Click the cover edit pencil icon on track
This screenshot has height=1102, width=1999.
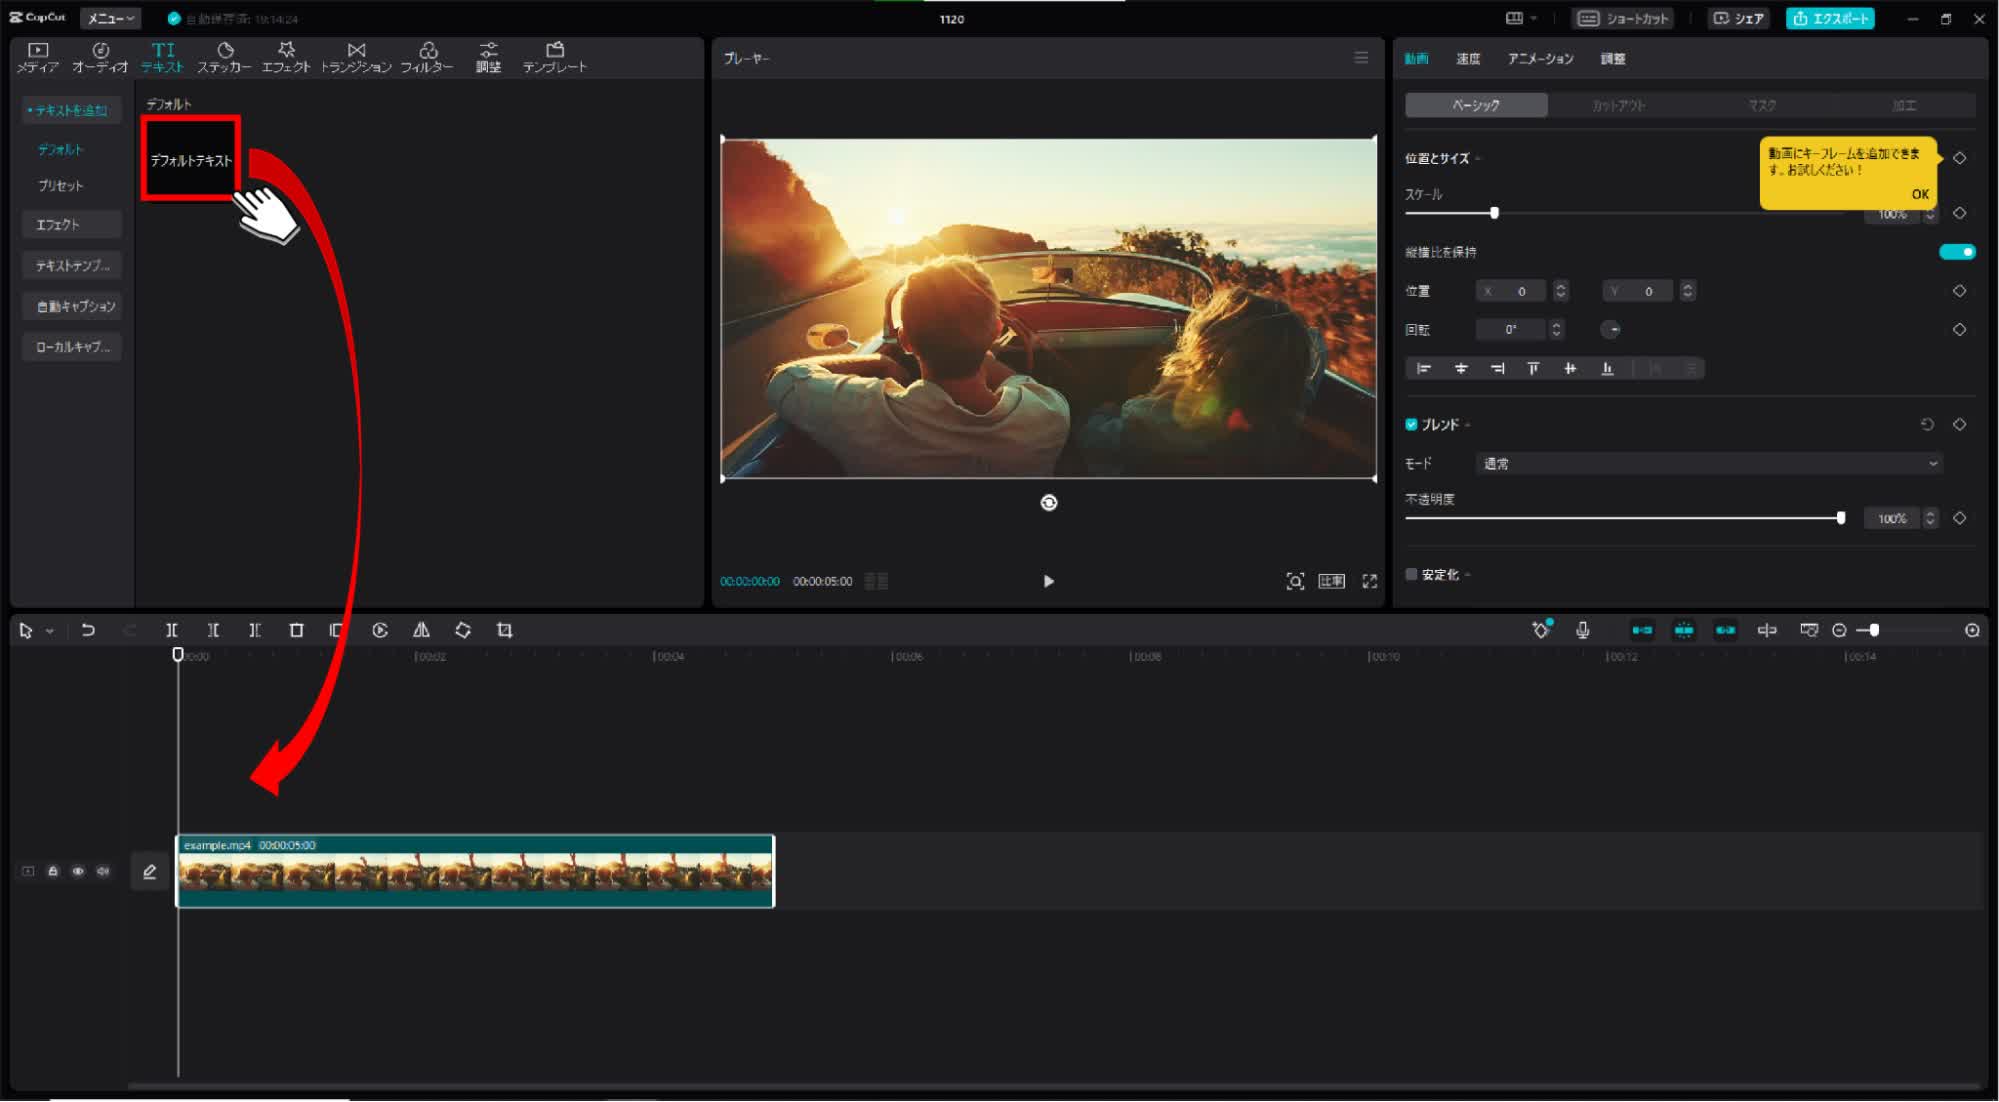click(149, 872)
